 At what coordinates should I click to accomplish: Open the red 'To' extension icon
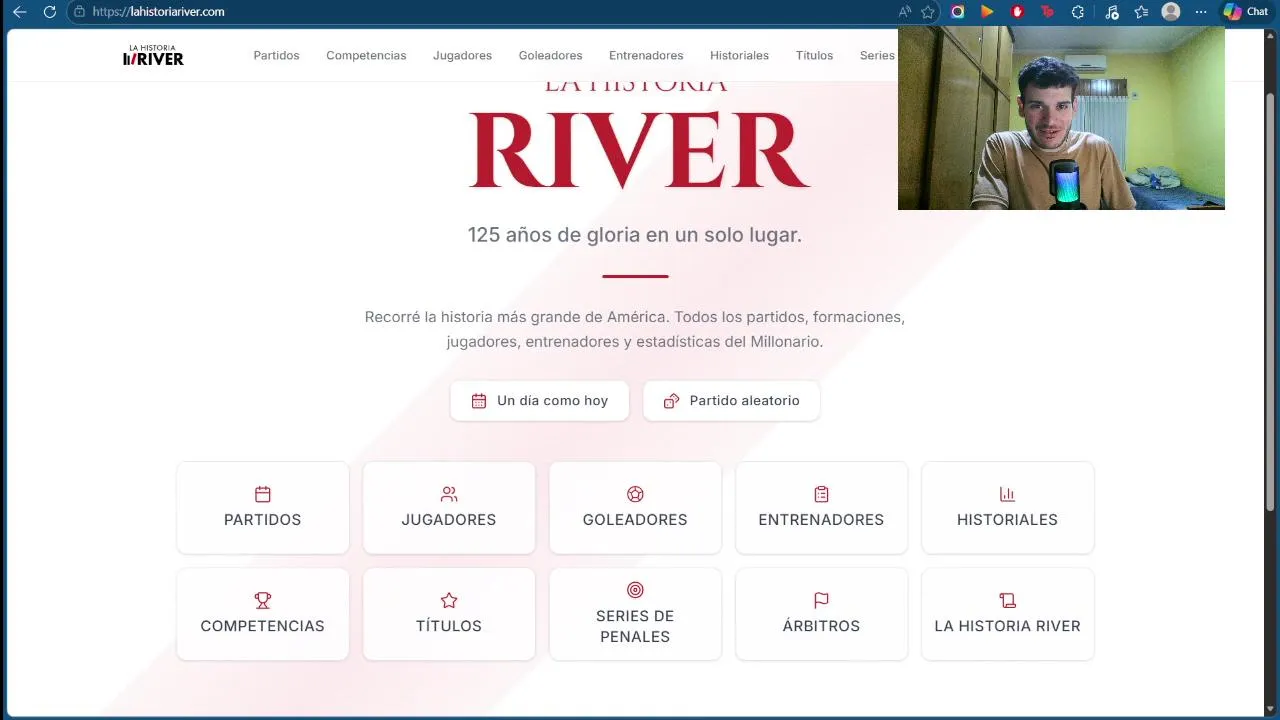(1047, 12)
